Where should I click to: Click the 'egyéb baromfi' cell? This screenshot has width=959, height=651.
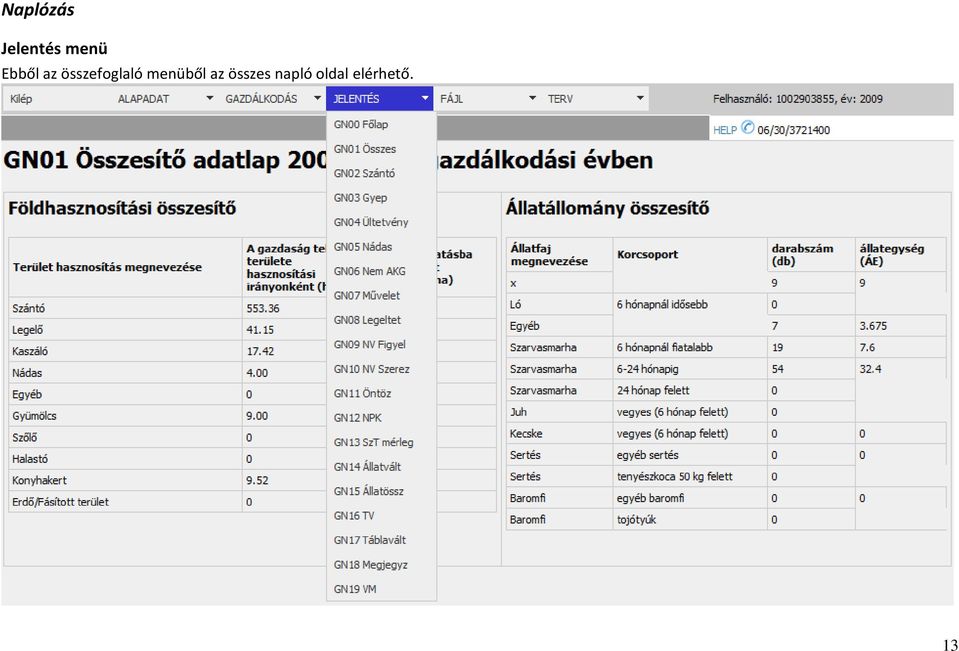[x=651, y=498]
